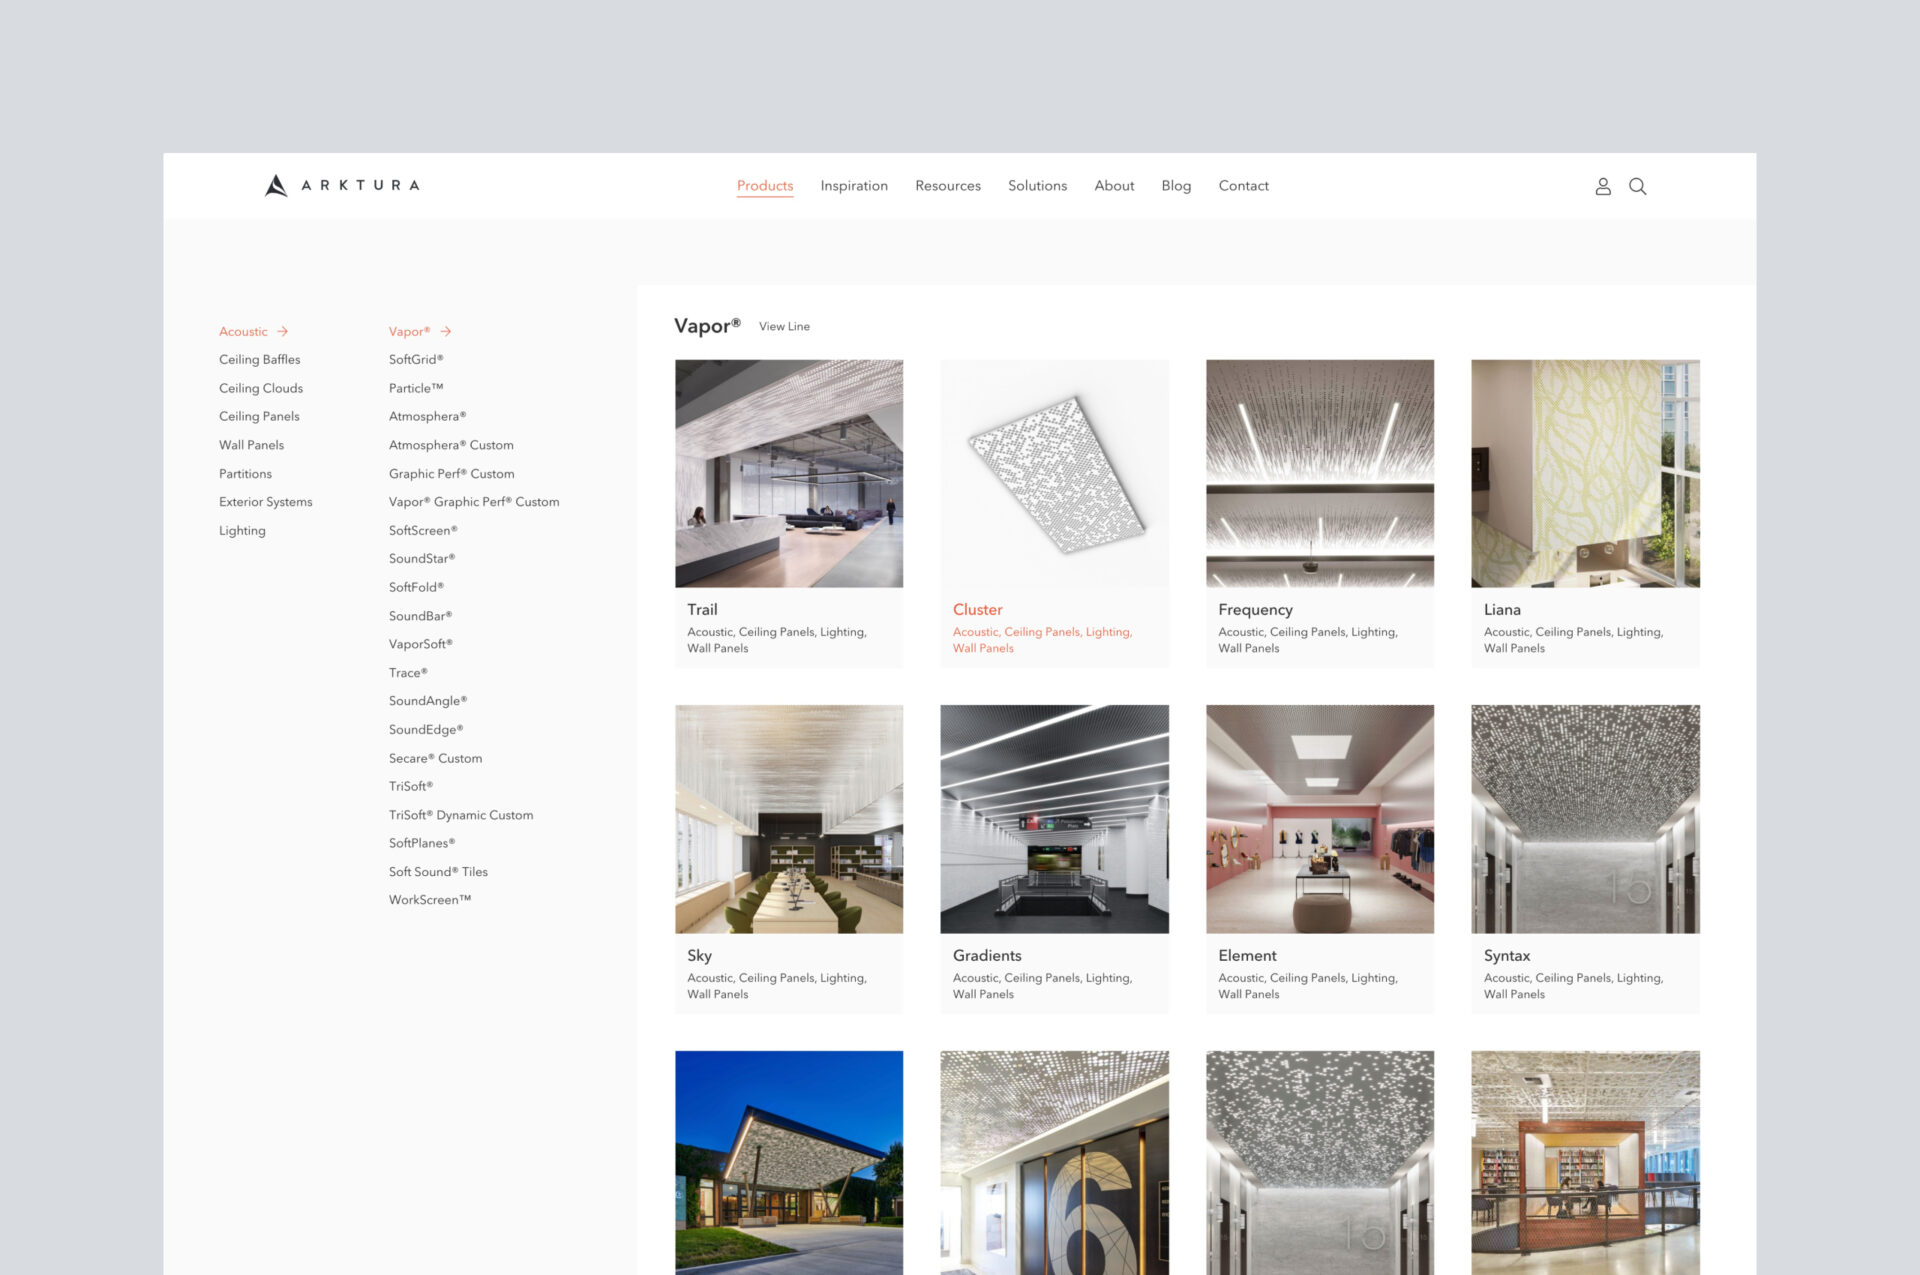Click the arrow next to Vapor® in sidebar
This screenshot has width=1920, height=1275.
(x=446, y=331)
